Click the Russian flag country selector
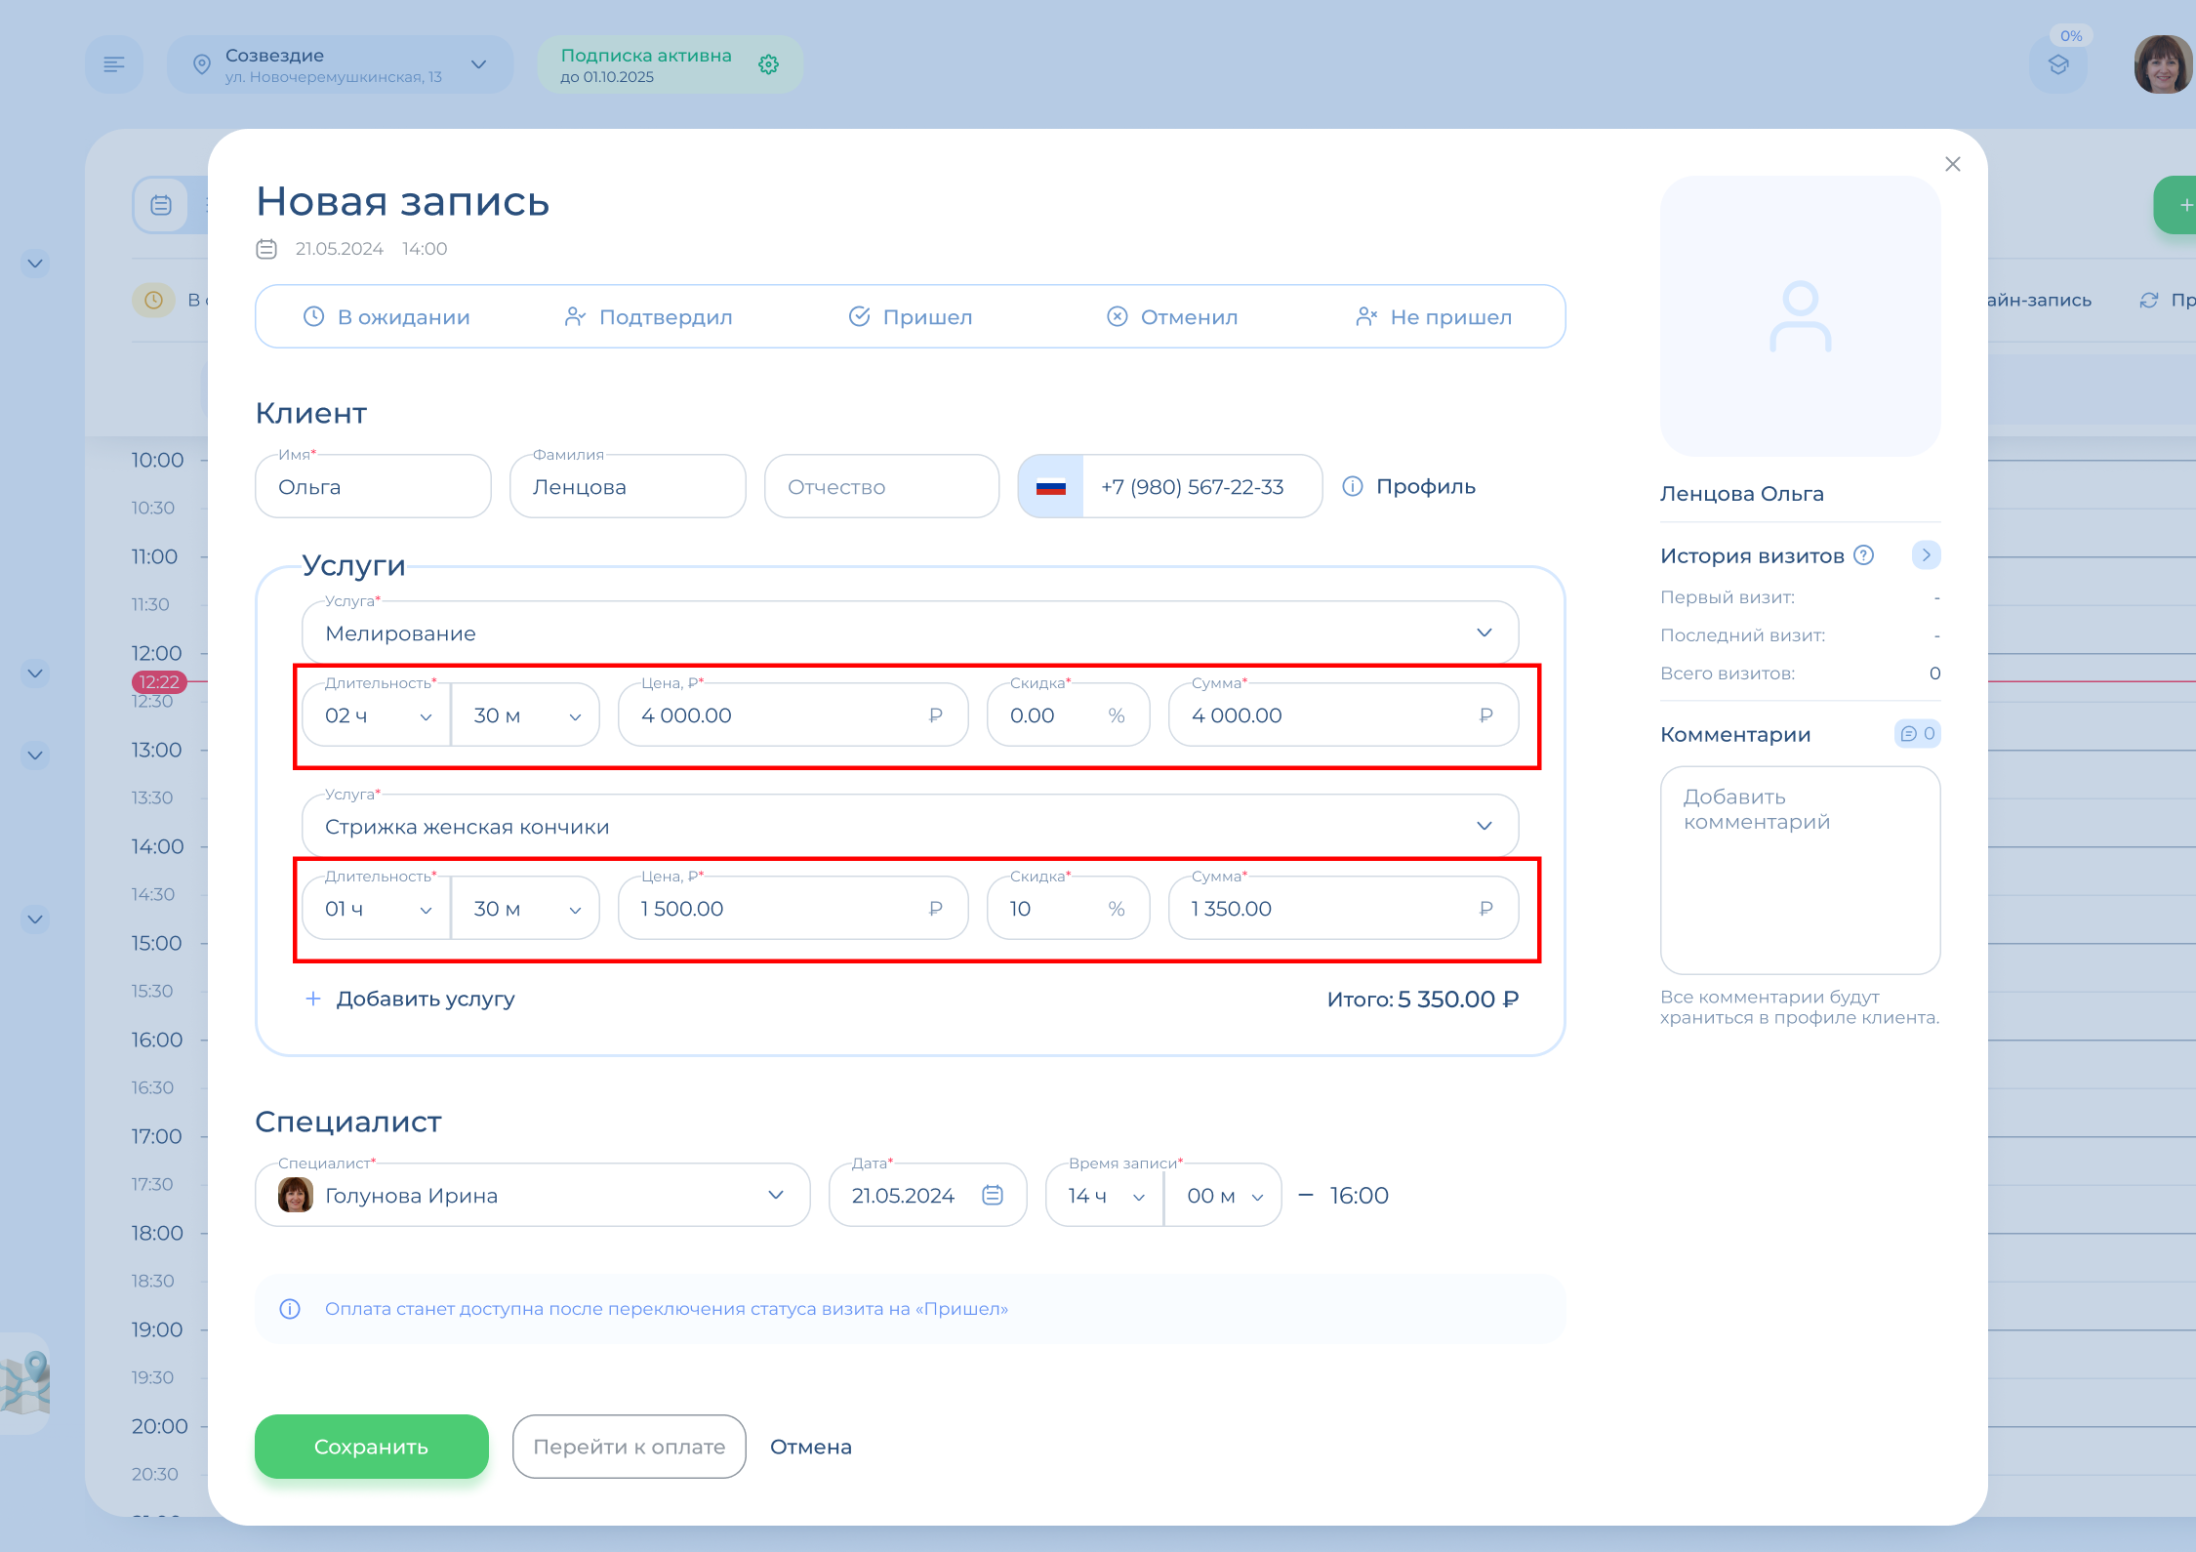This screenshot has width=2196, height=1552. 1050,487
